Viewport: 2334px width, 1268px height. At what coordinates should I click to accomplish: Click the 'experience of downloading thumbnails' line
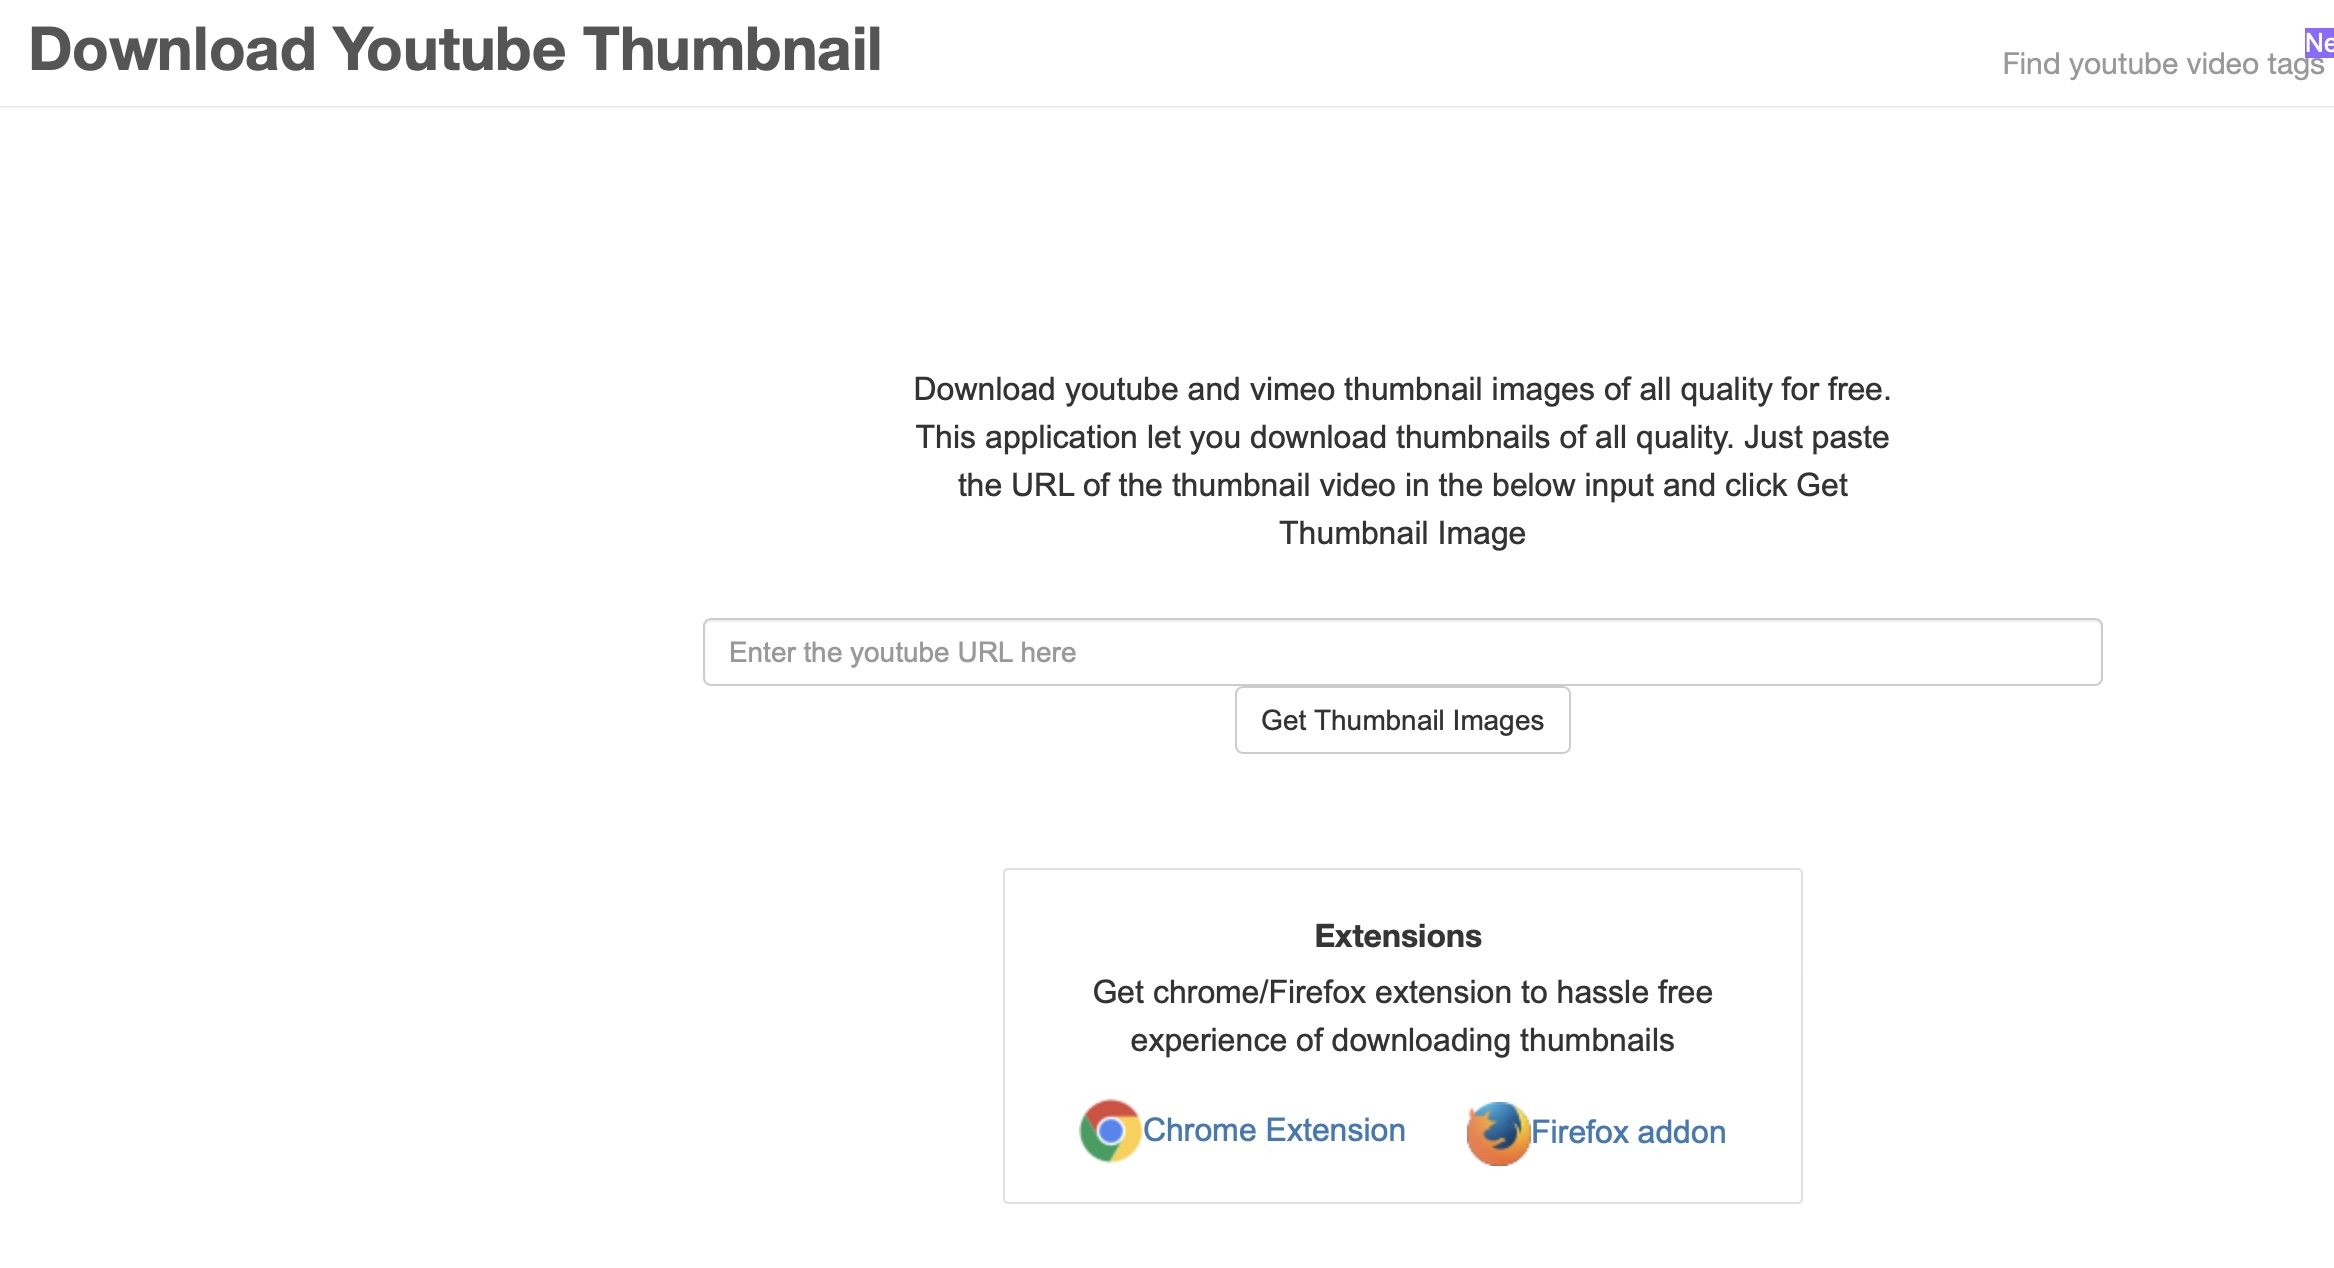point(1402,1040)
